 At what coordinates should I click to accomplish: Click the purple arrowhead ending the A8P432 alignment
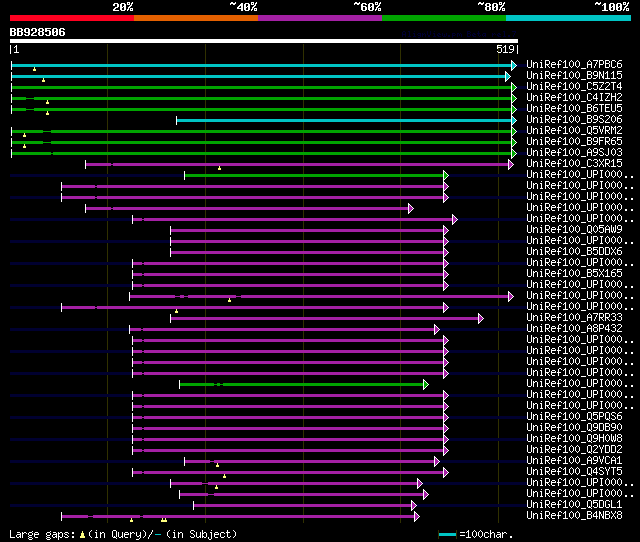pyautogui.click(x=437, y=330)
